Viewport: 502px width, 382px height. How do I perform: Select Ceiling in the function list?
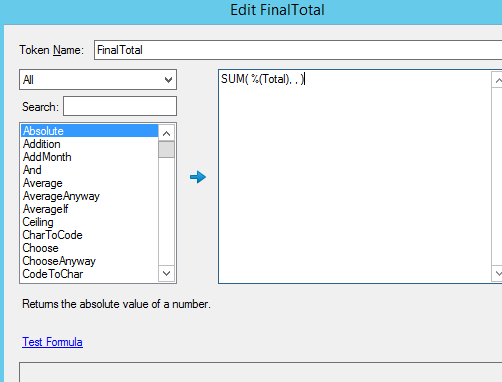click(89, 222)
